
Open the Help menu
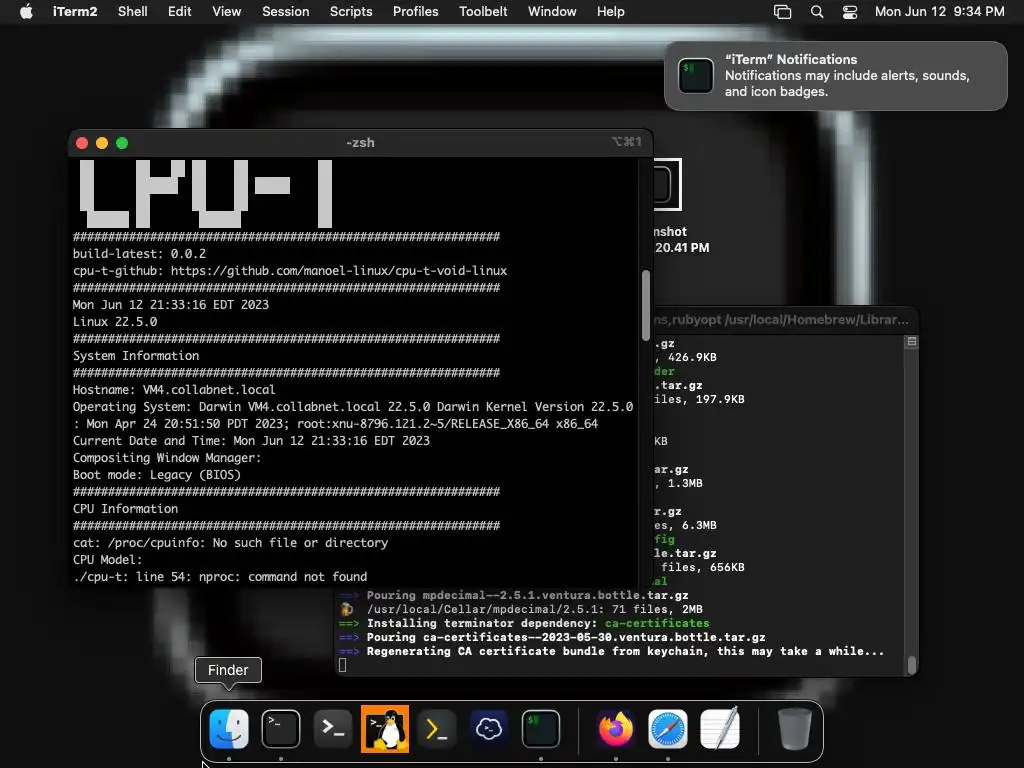click(611, 12)
